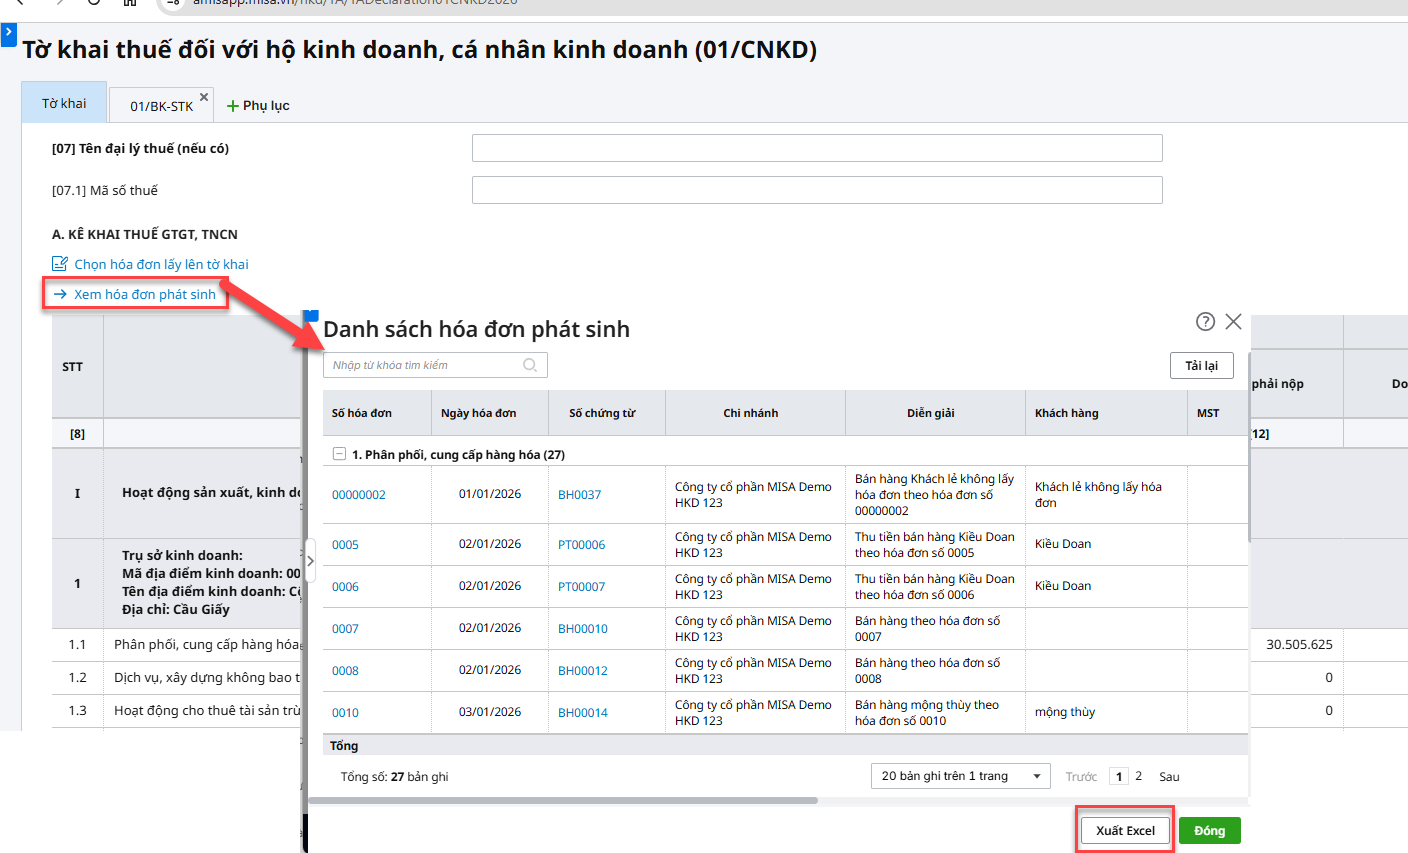Open the records per page dropdown
The width and height of the screenshot is (1408, 853).
pyautogui.click(x=961, y=776)
